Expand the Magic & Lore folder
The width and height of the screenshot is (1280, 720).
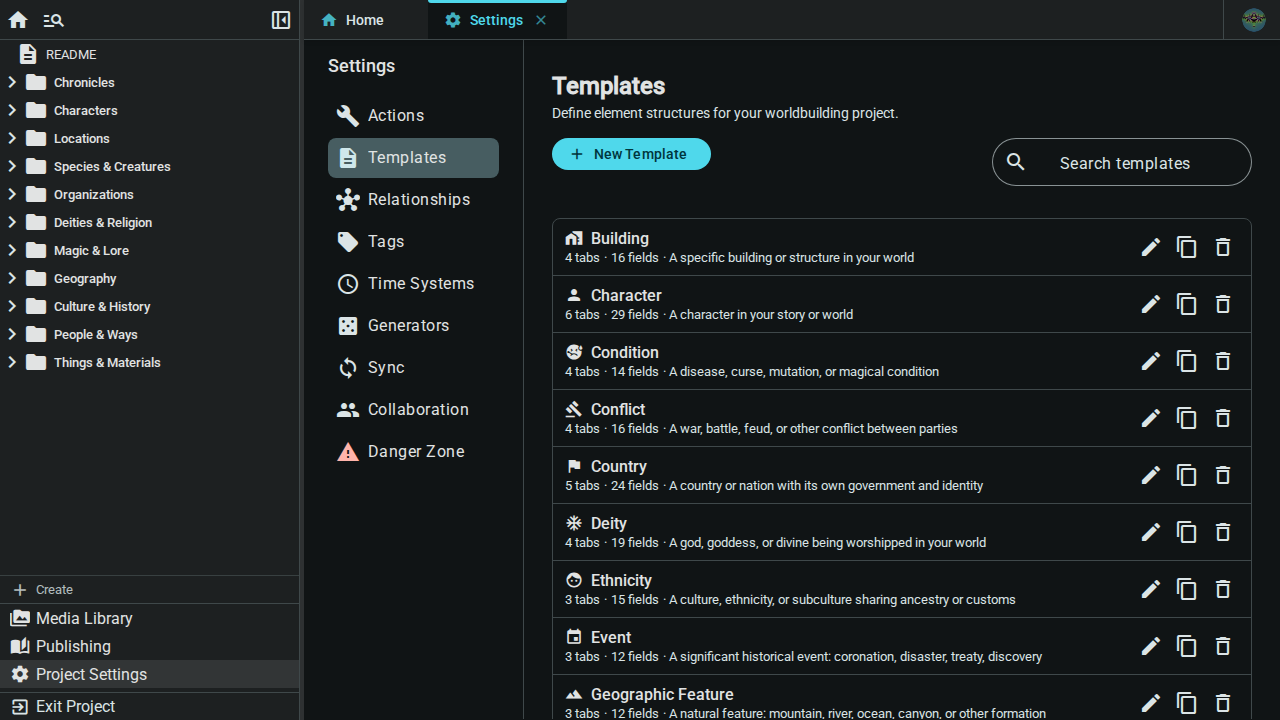12,250
